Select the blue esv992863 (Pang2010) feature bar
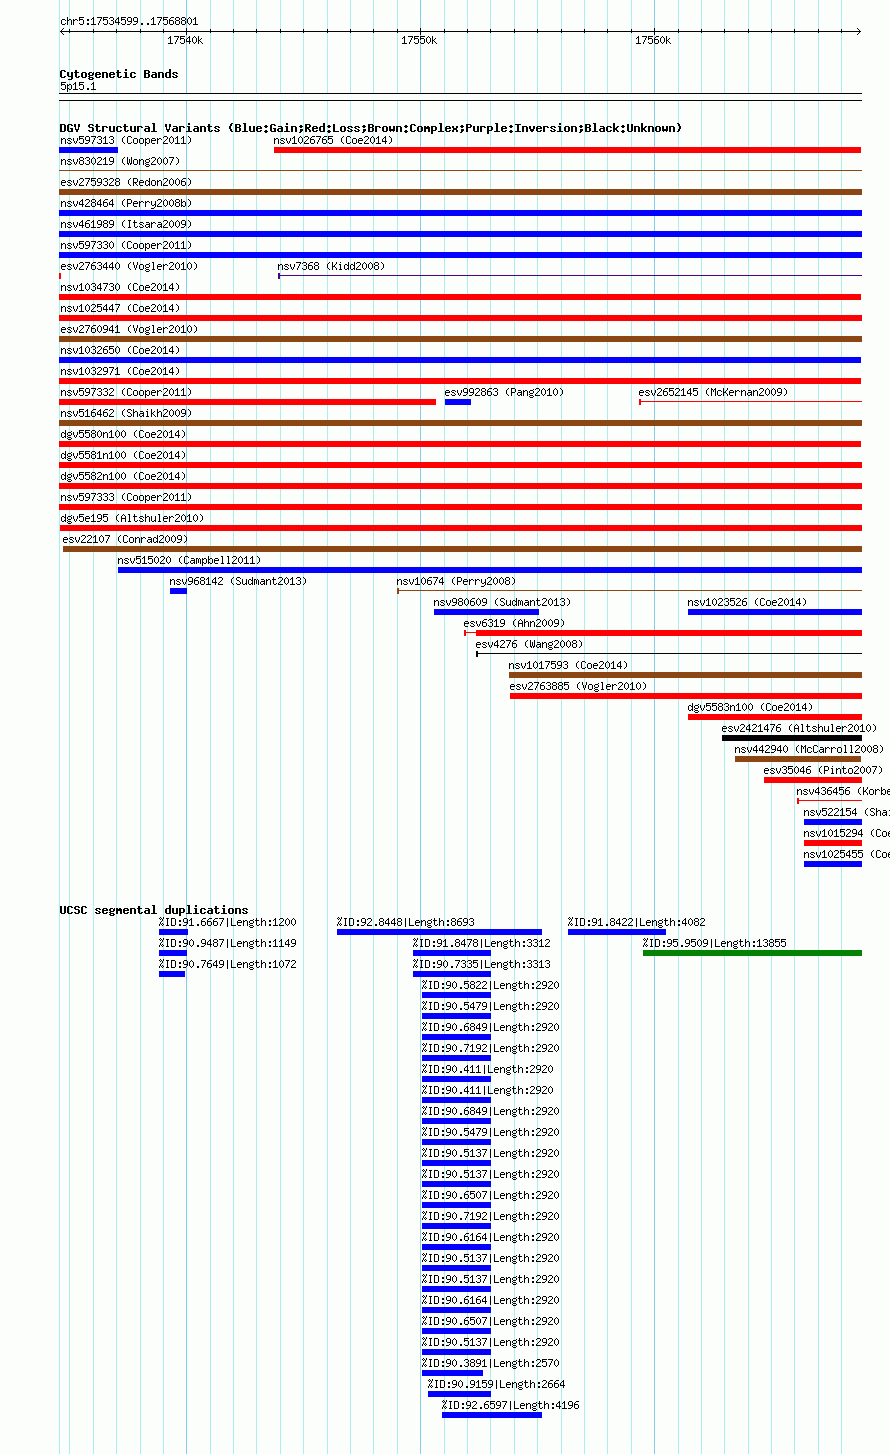Image resolution: width=890 pixels, height=1454 pixels. (x=458, y=402)
